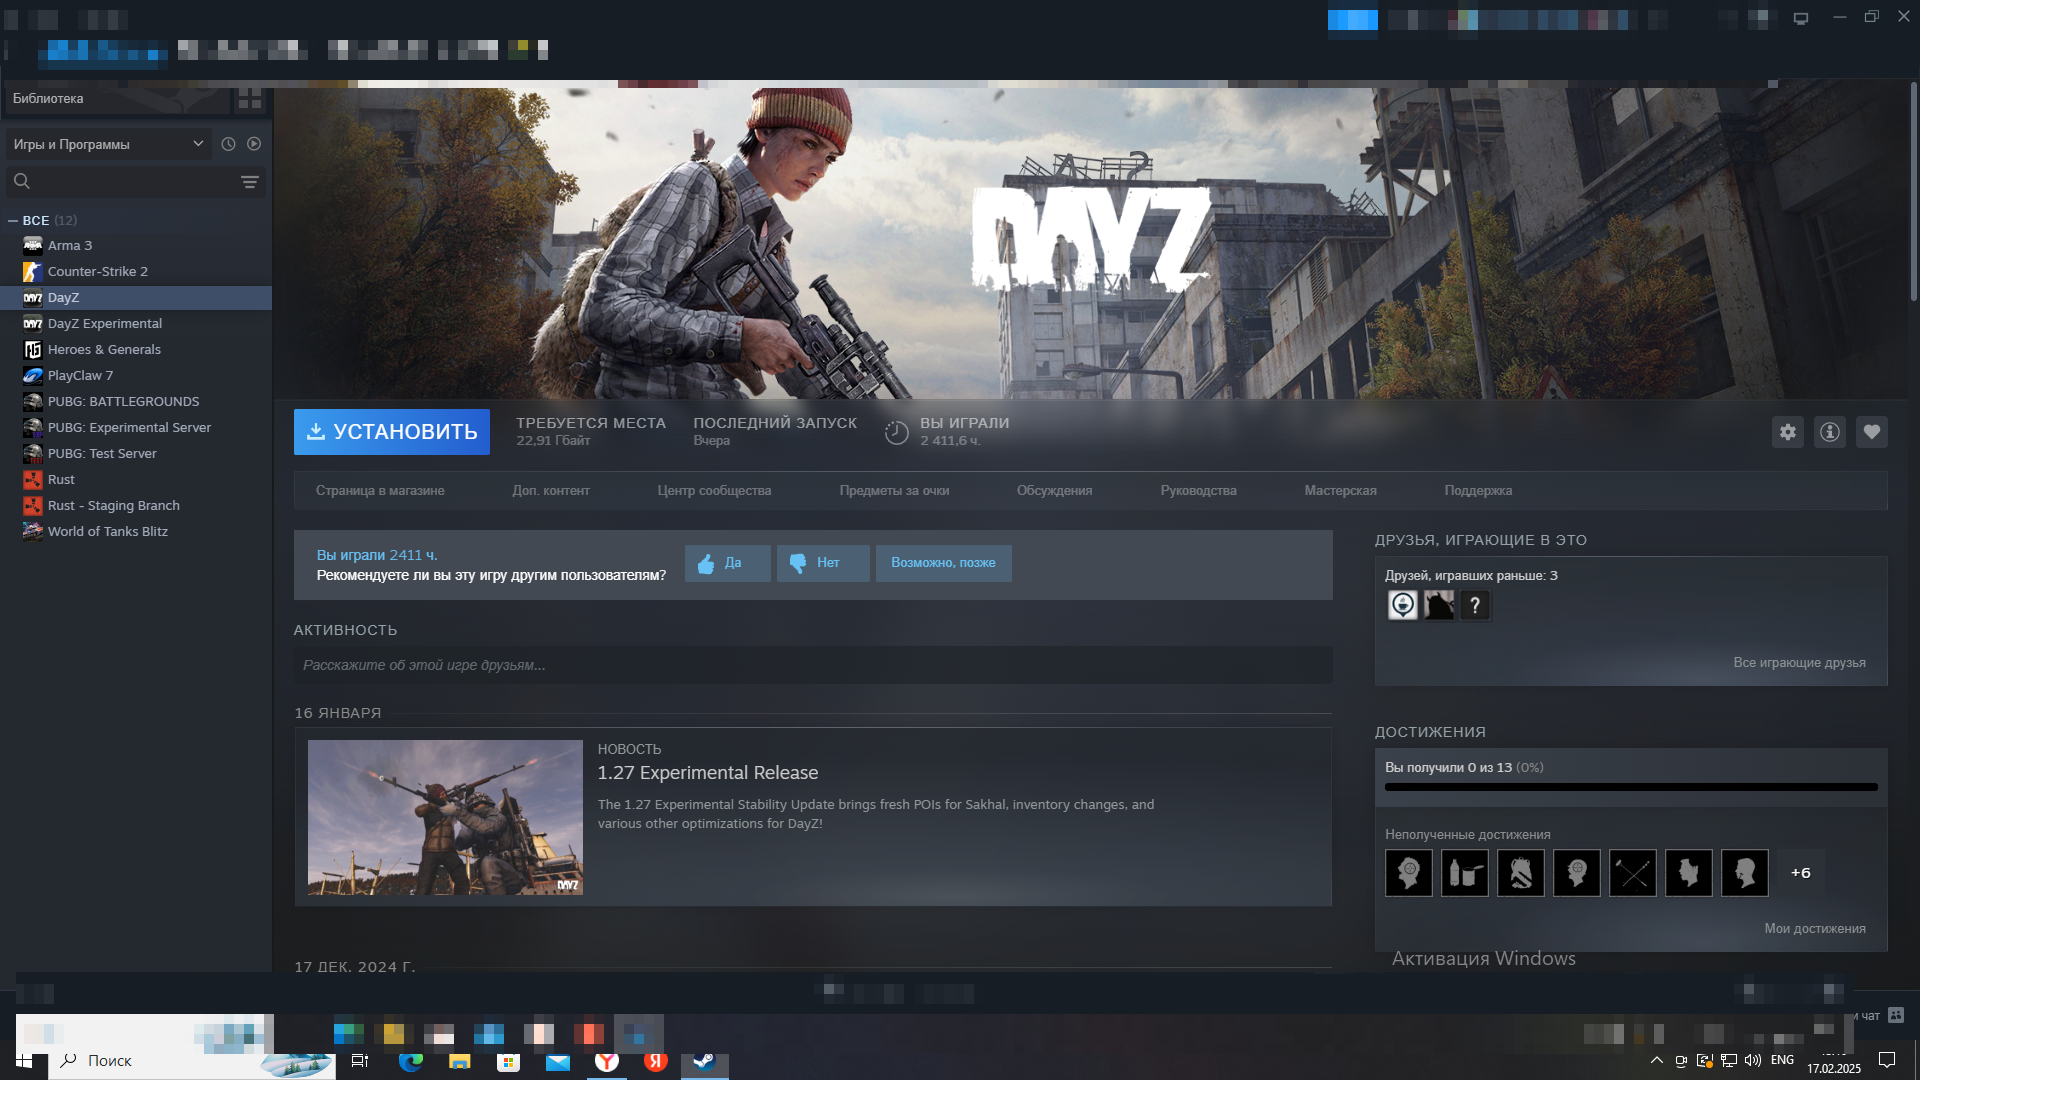View third unearned achievement icon
This screenshot has width=2062, height=1106.
[1521, 873]
